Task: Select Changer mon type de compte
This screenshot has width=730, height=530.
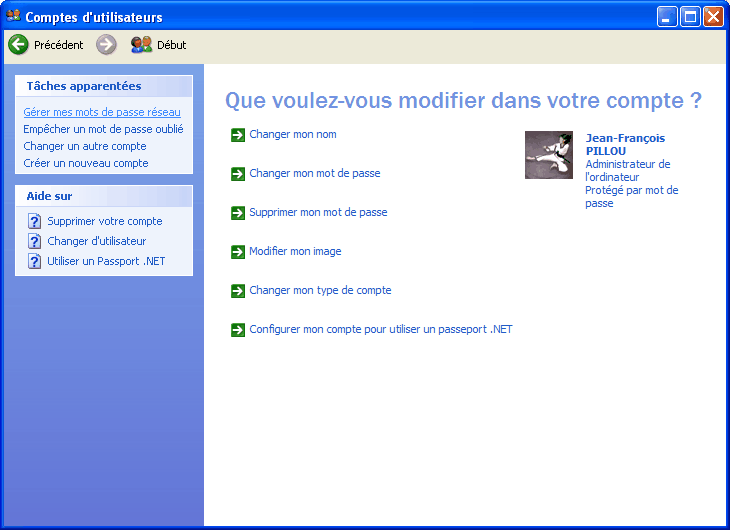Action: pos(320,290)
